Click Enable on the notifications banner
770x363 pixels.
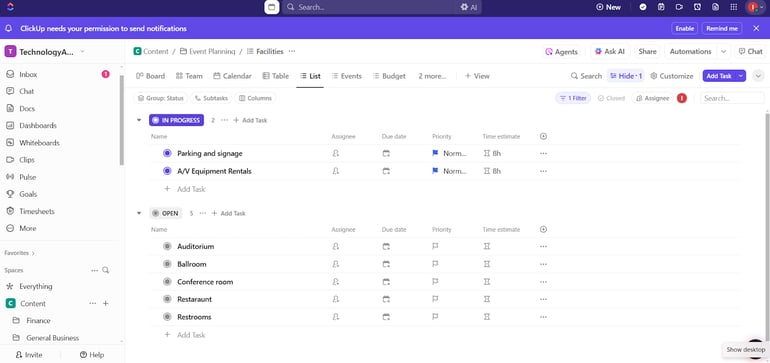(x=685, y=28)
